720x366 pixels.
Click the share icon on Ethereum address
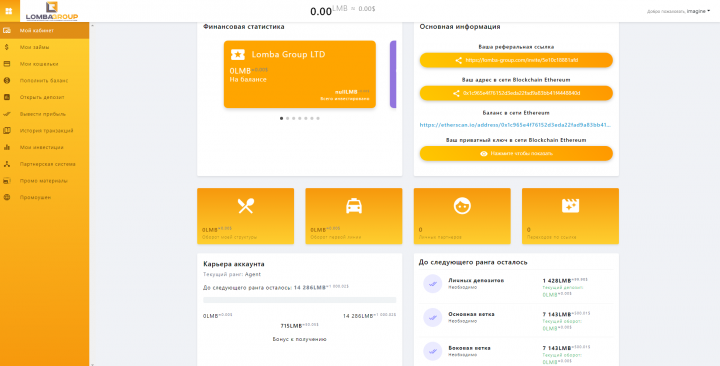456,93
